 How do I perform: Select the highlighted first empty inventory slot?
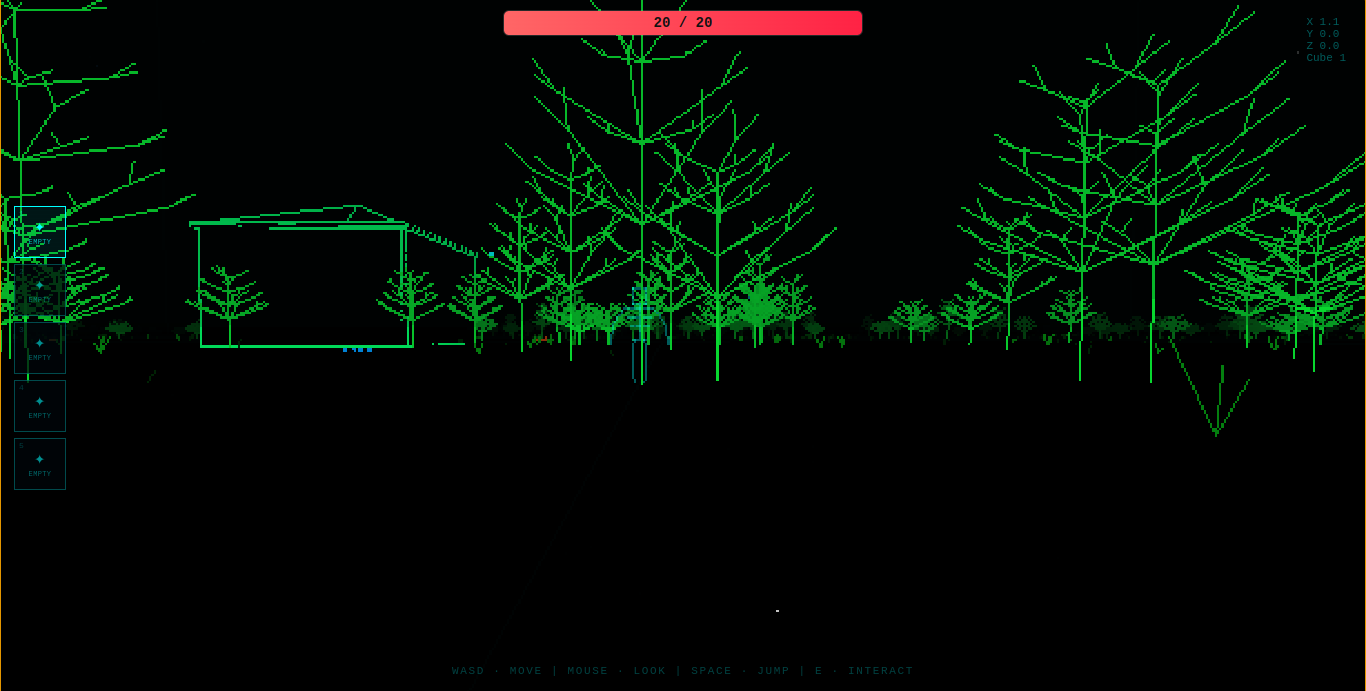click(40, 232)
